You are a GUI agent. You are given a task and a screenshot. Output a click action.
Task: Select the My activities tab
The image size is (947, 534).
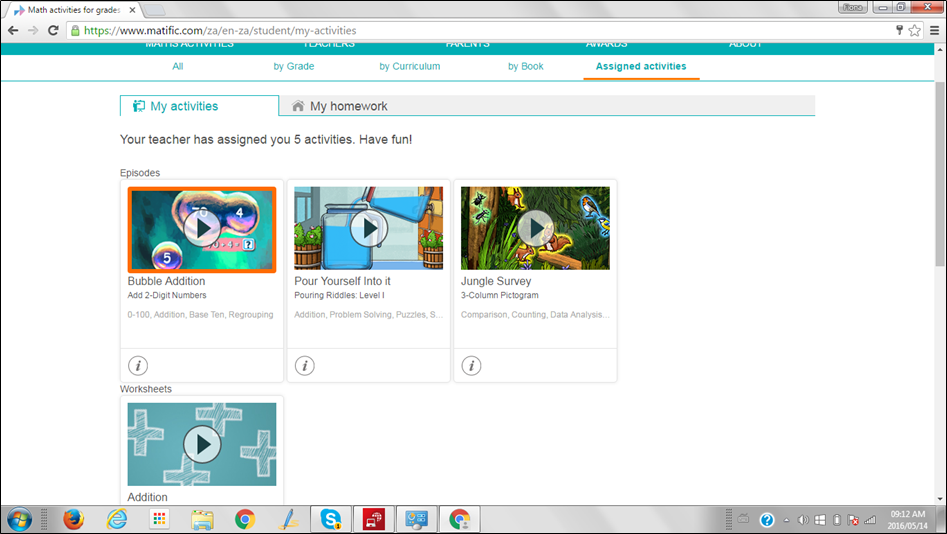(199, 106)
